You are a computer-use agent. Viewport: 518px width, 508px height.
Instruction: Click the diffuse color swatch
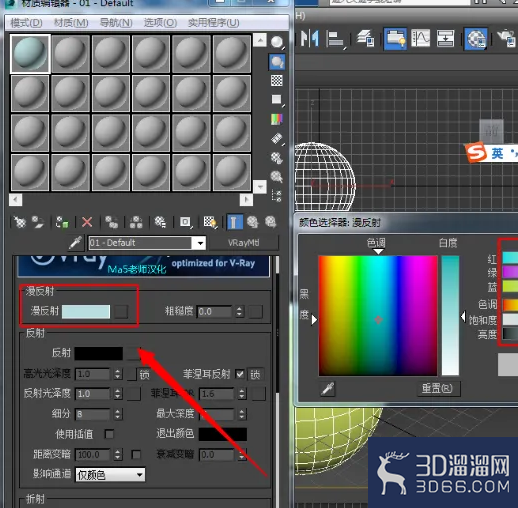tap(86, 312)
